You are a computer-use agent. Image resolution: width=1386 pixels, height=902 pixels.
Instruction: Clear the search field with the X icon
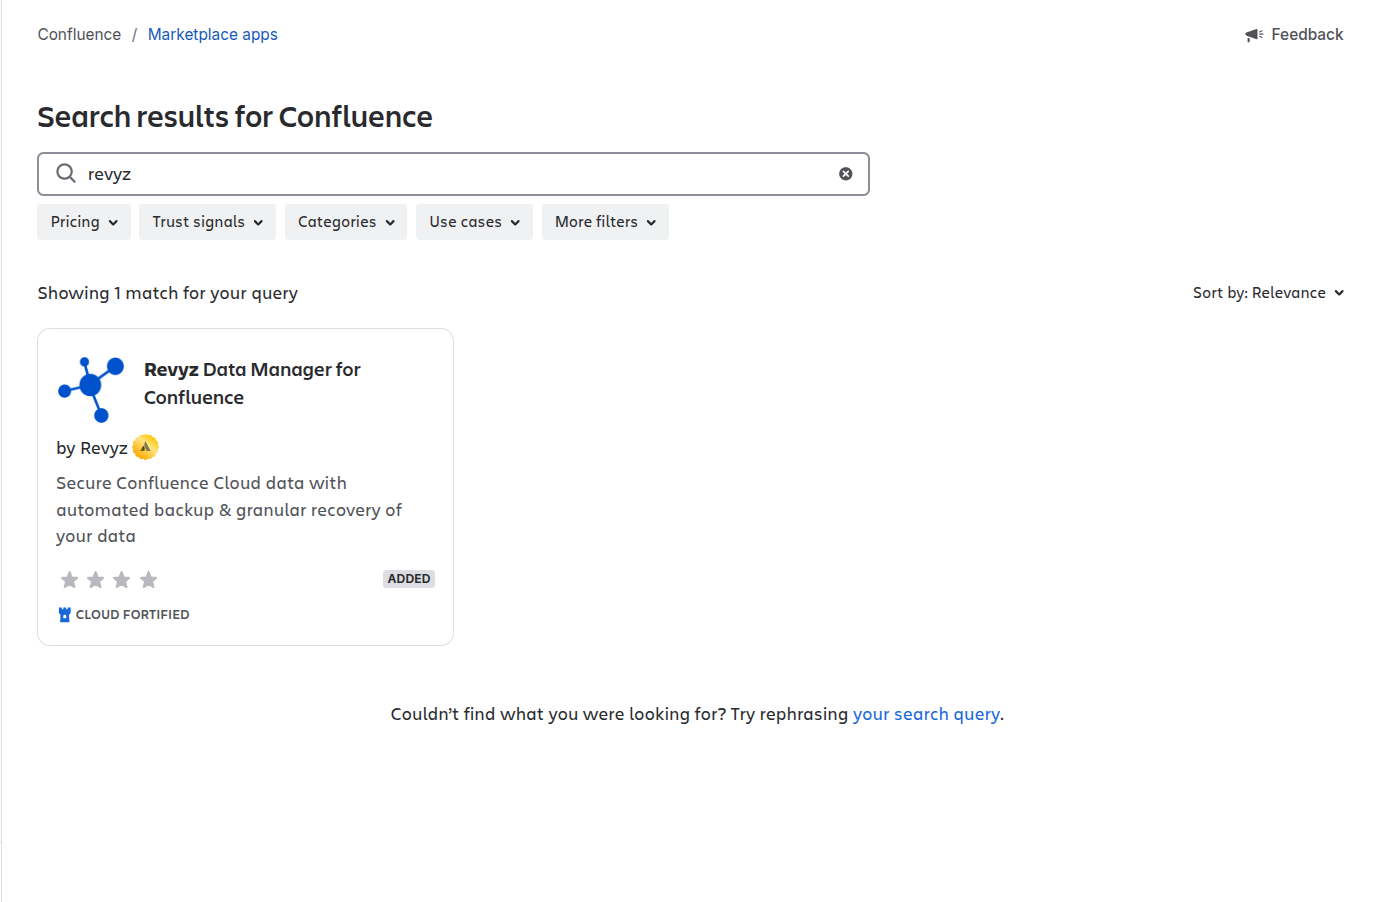click(x=845, y=174)
